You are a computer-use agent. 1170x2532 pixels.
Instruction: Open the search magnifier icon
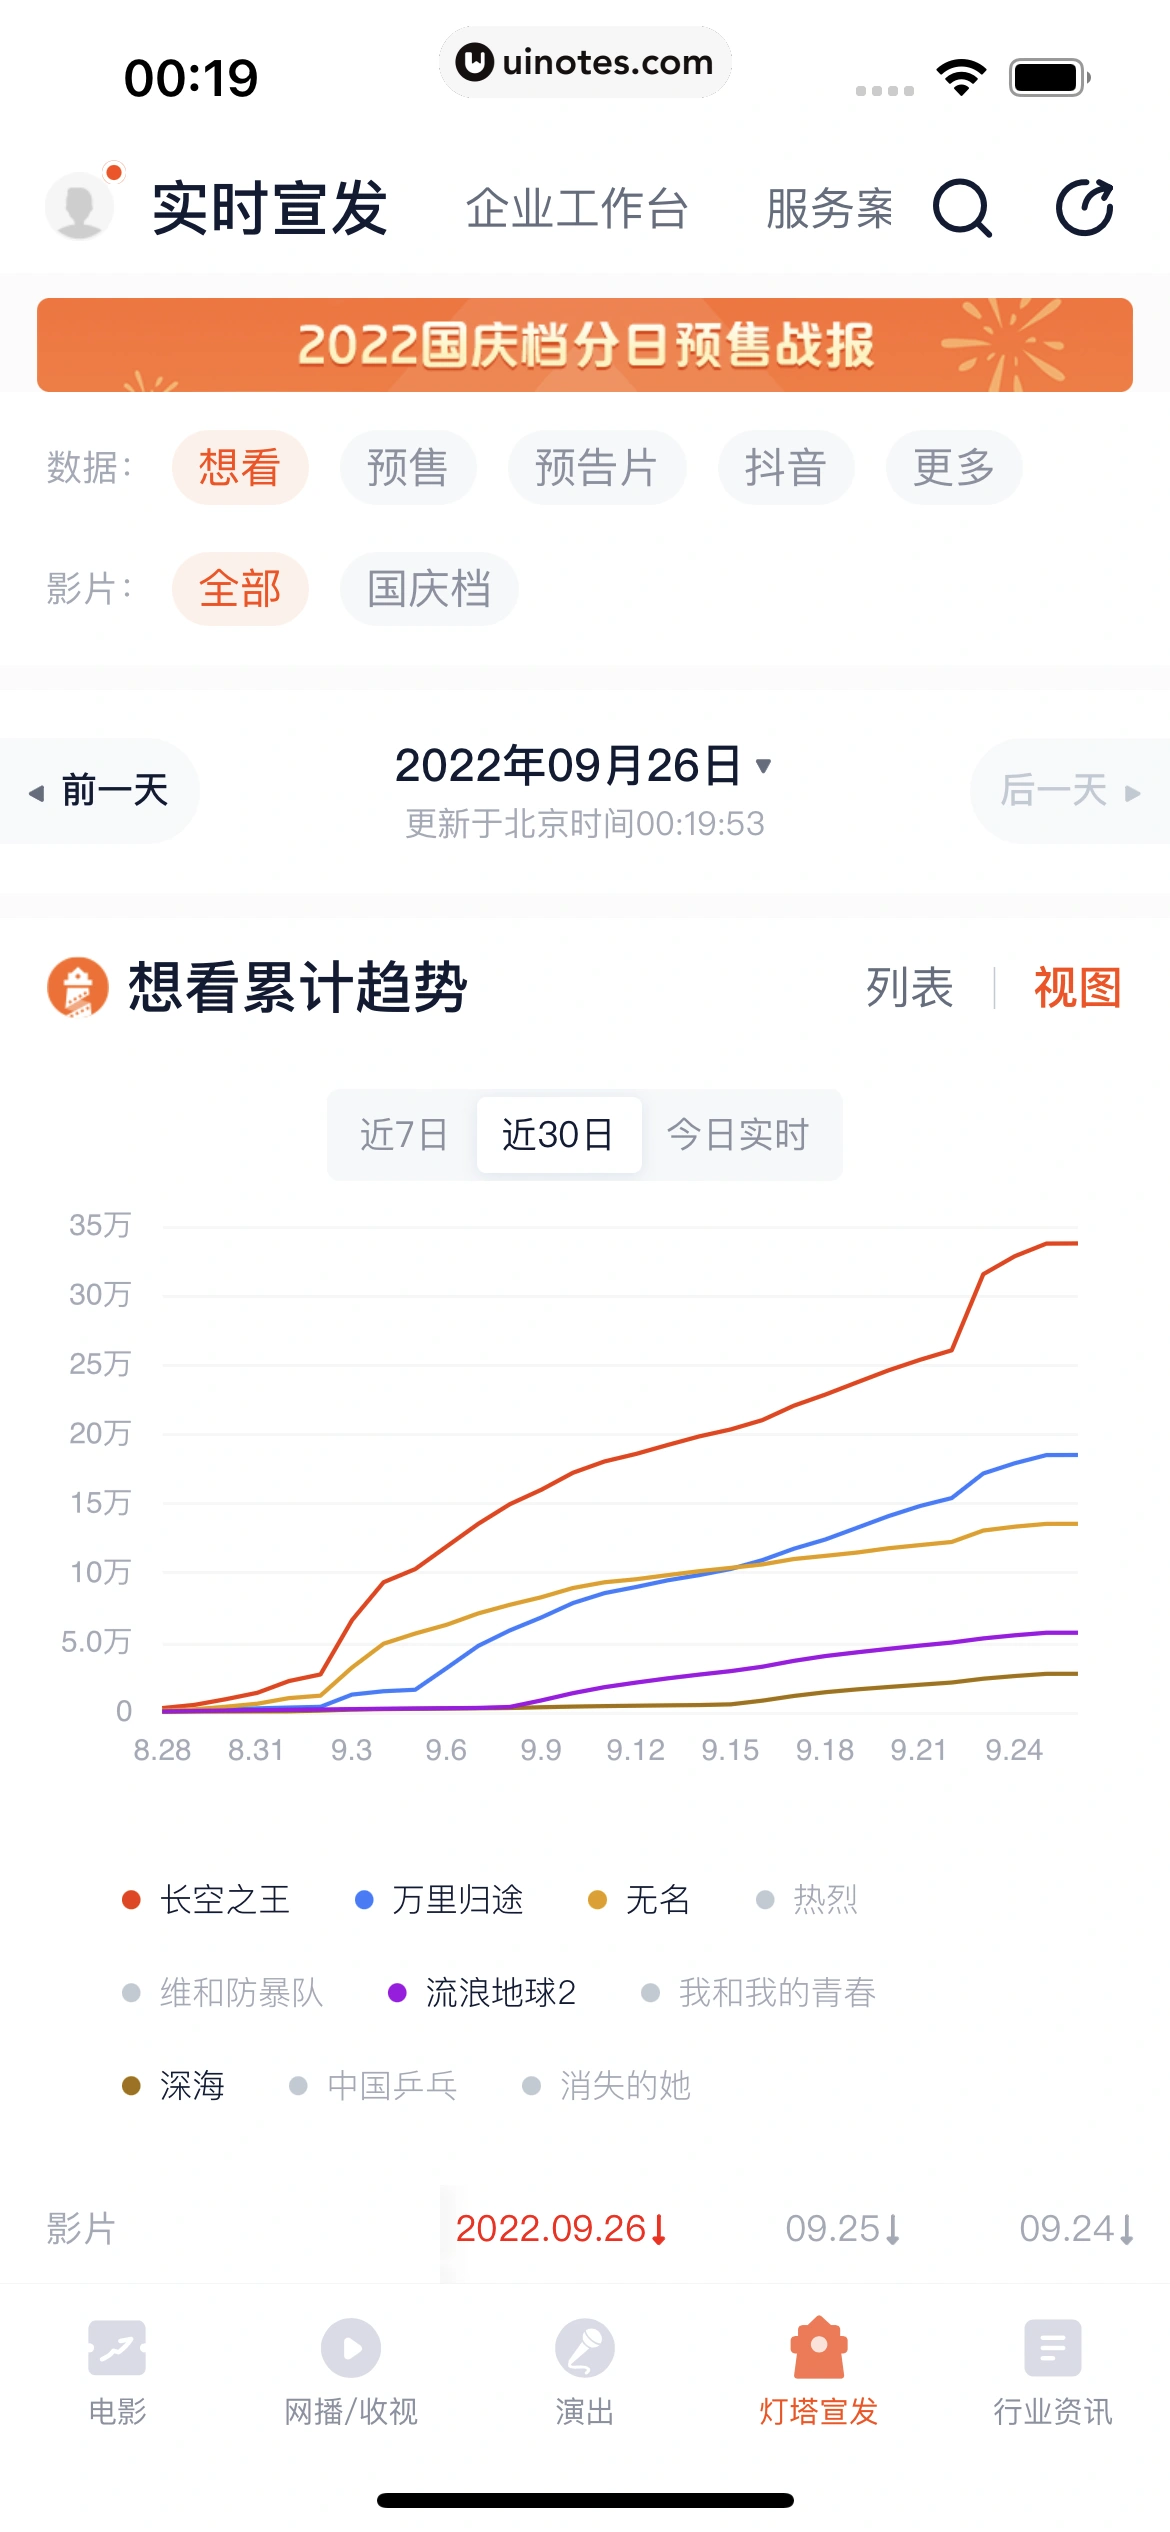point(962,208)
